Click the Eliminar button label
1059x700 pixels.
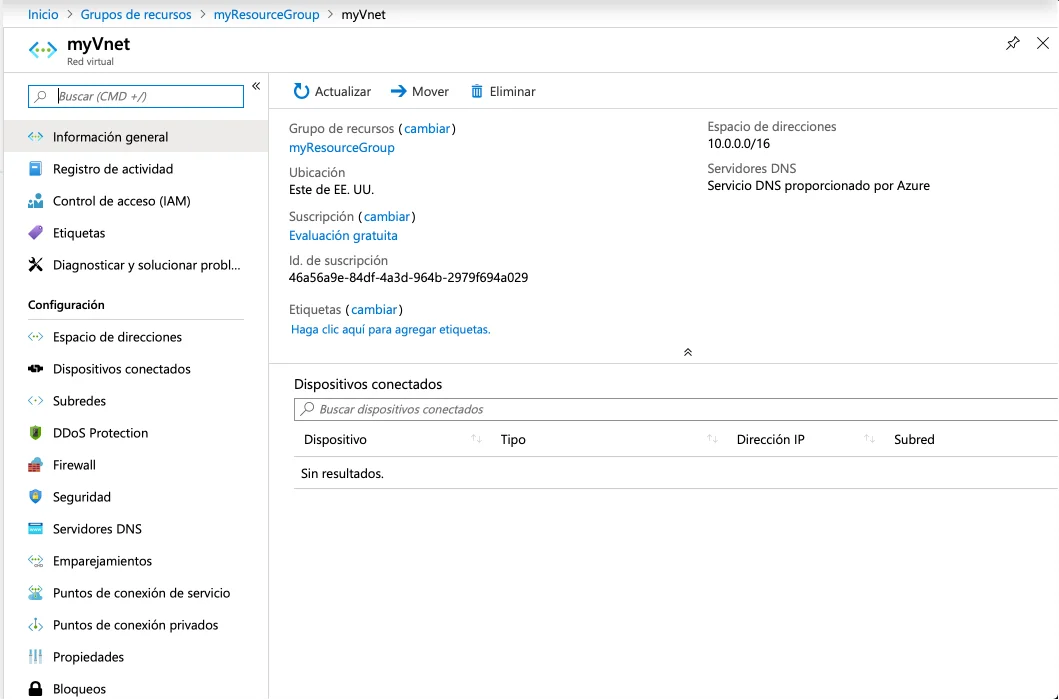pyautogui.click(x=513, y=91)
